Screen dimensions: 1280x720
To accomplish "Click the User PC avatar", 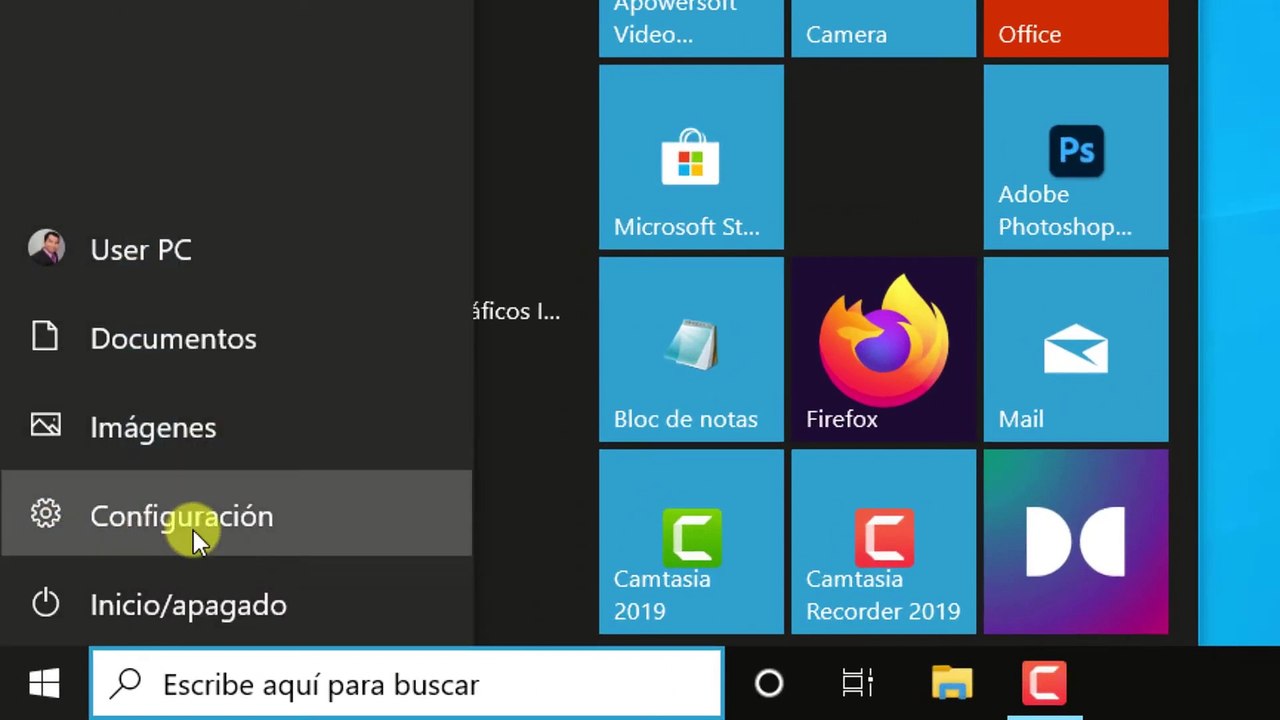I will (x=46, y=248).
